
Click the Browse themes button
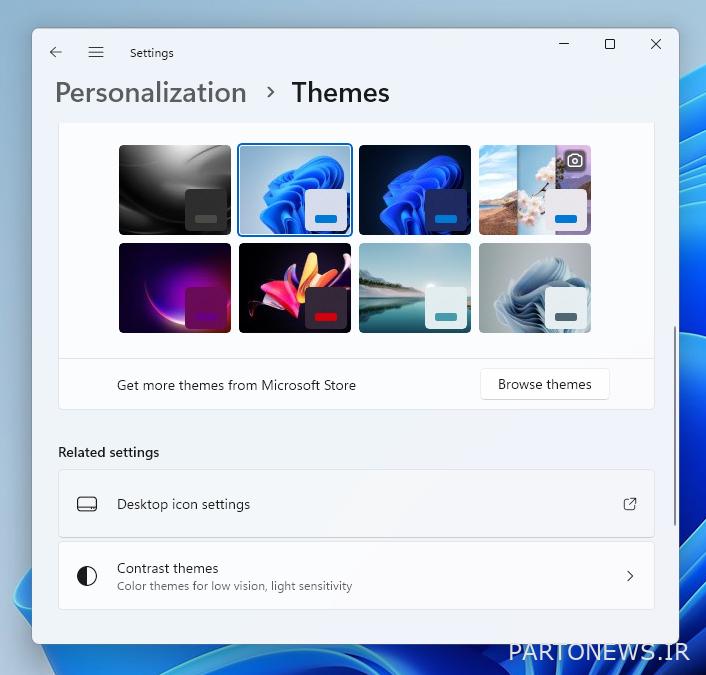544,384
